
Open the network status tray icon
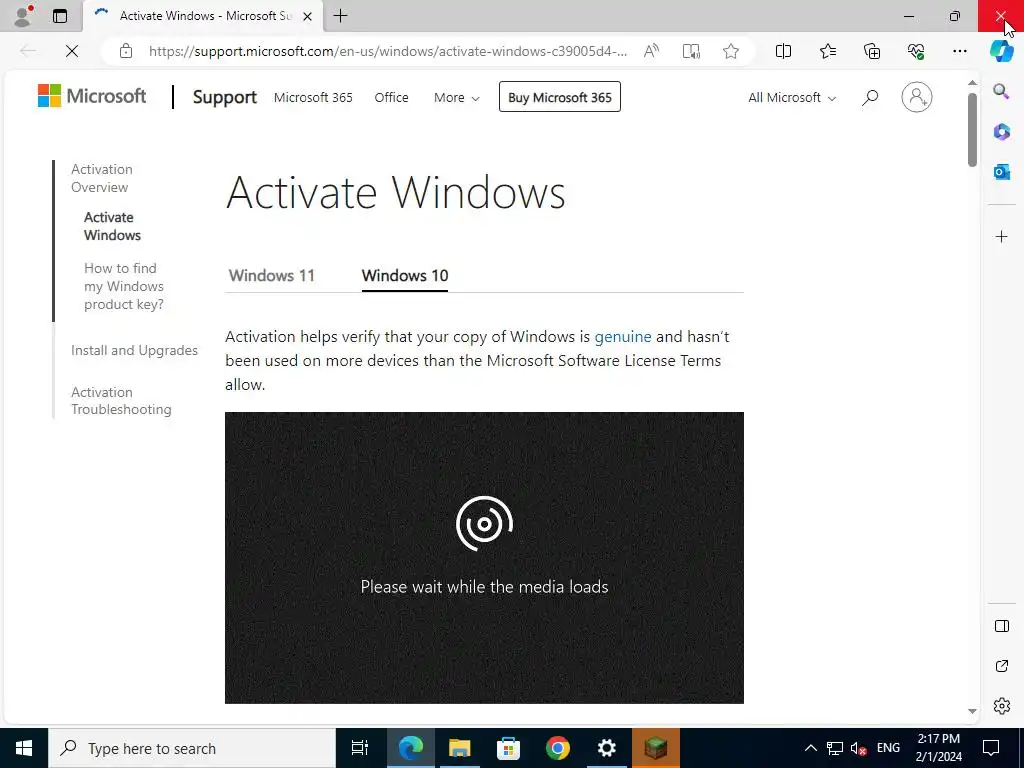point(835,748)
